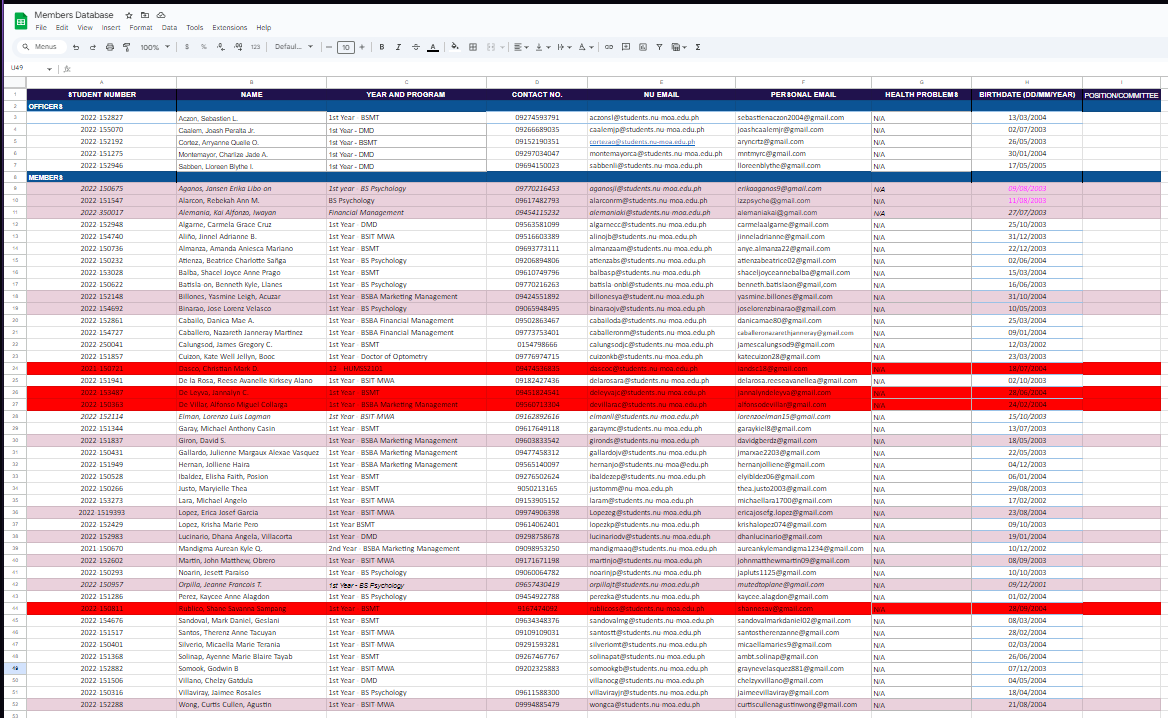Image resolution: width=1168 pixels, height=718 pixels.
Task: Toggle bold formatting
Action: pos(381,47)
